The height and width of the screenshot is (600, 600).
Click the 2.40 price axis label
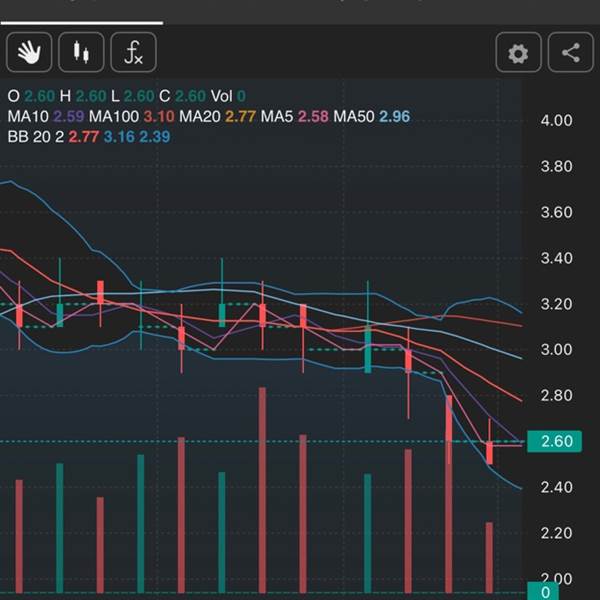[556, 487]
